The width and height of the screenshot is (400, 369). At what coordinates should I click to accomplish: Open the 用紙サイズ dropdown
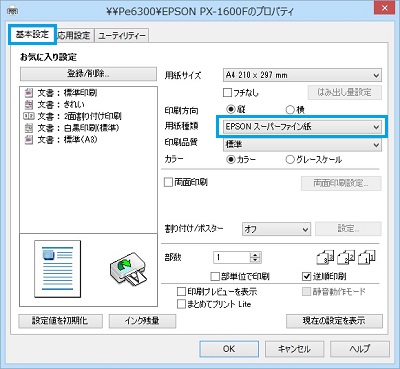coord(302,75)
